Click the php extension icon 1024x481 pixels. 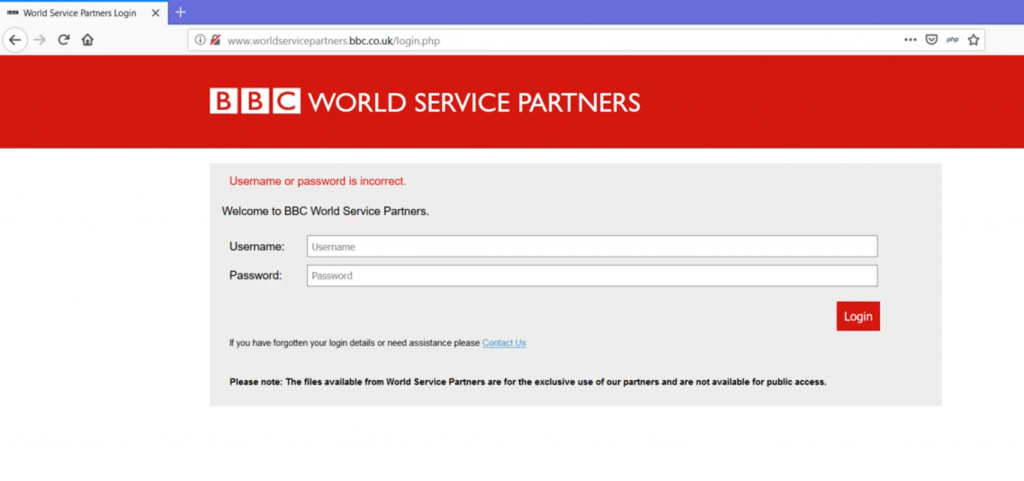pyautogui.click(x=953, y=40)
